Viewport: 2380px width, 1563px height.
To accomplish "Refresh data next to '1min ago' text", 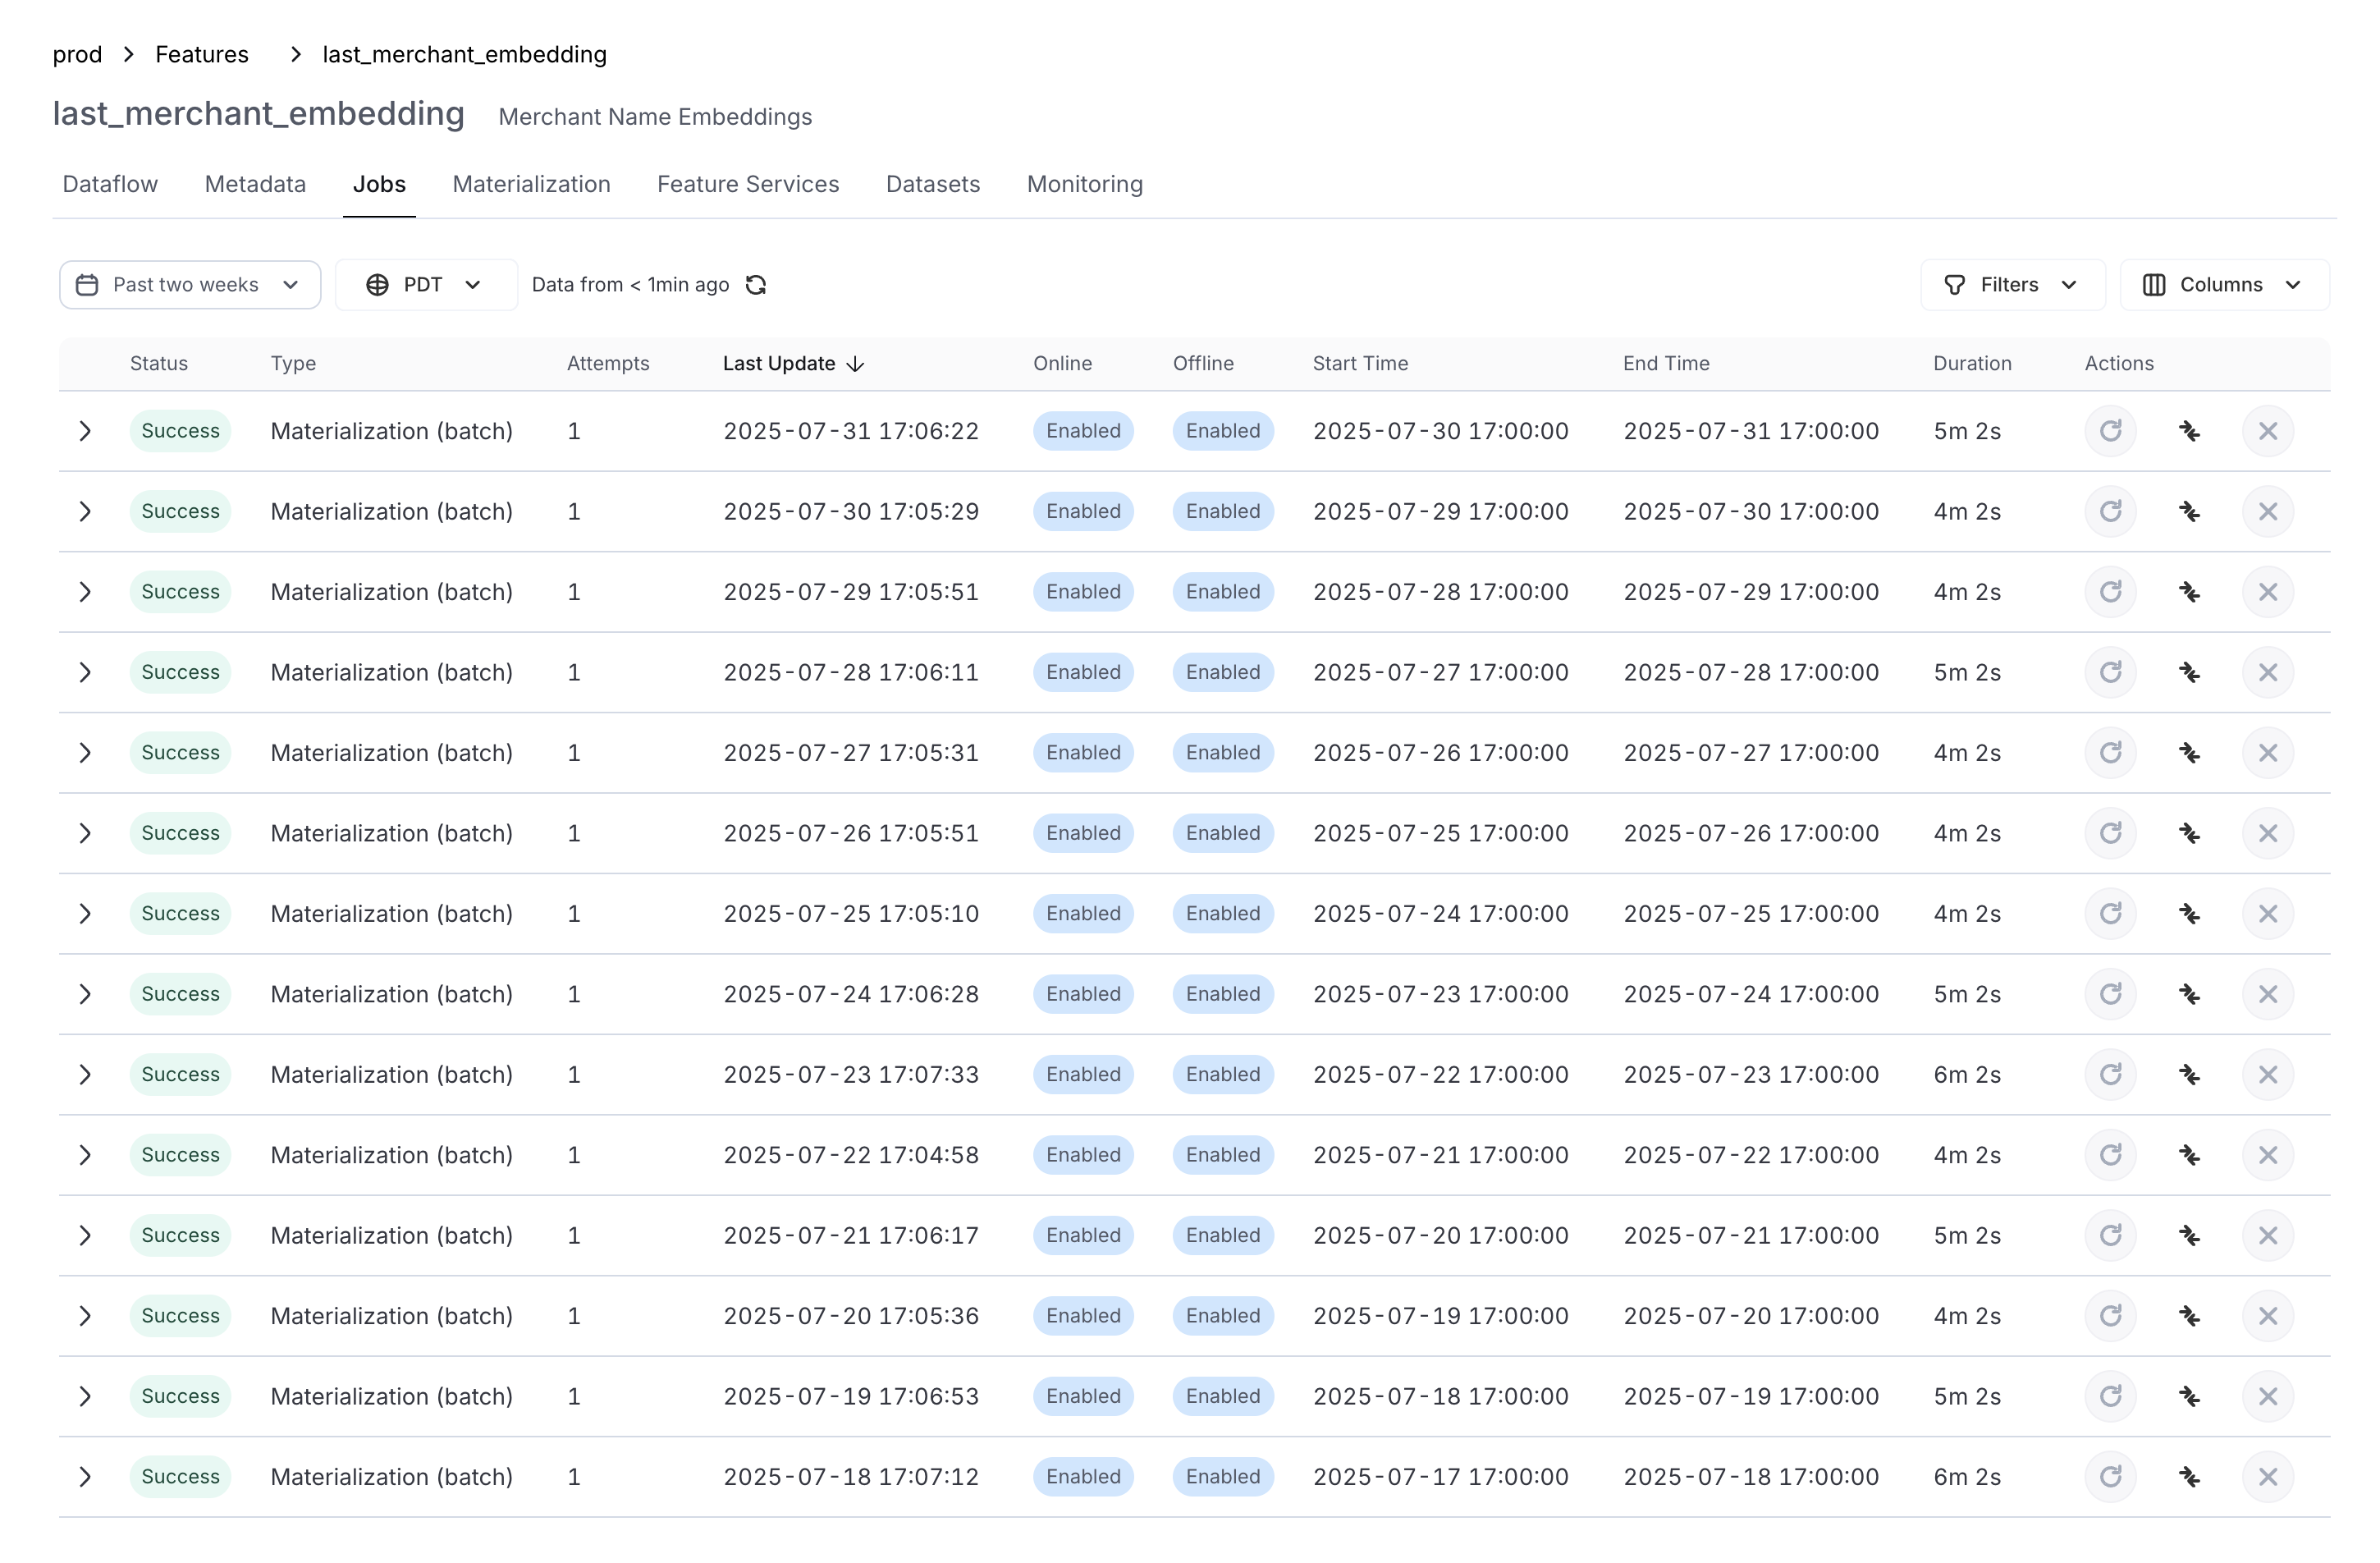I will pos(756,285).
